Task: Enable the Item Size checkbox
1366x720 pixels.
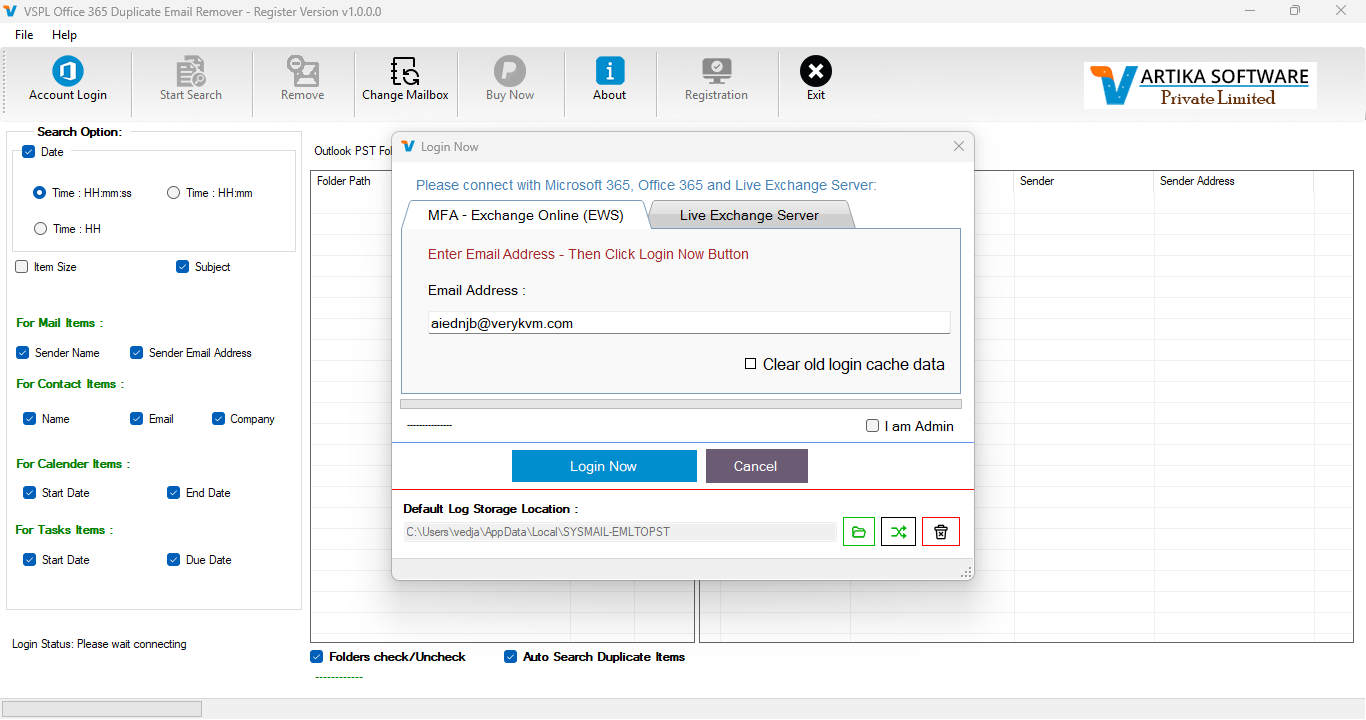Action: coord(22,267)
